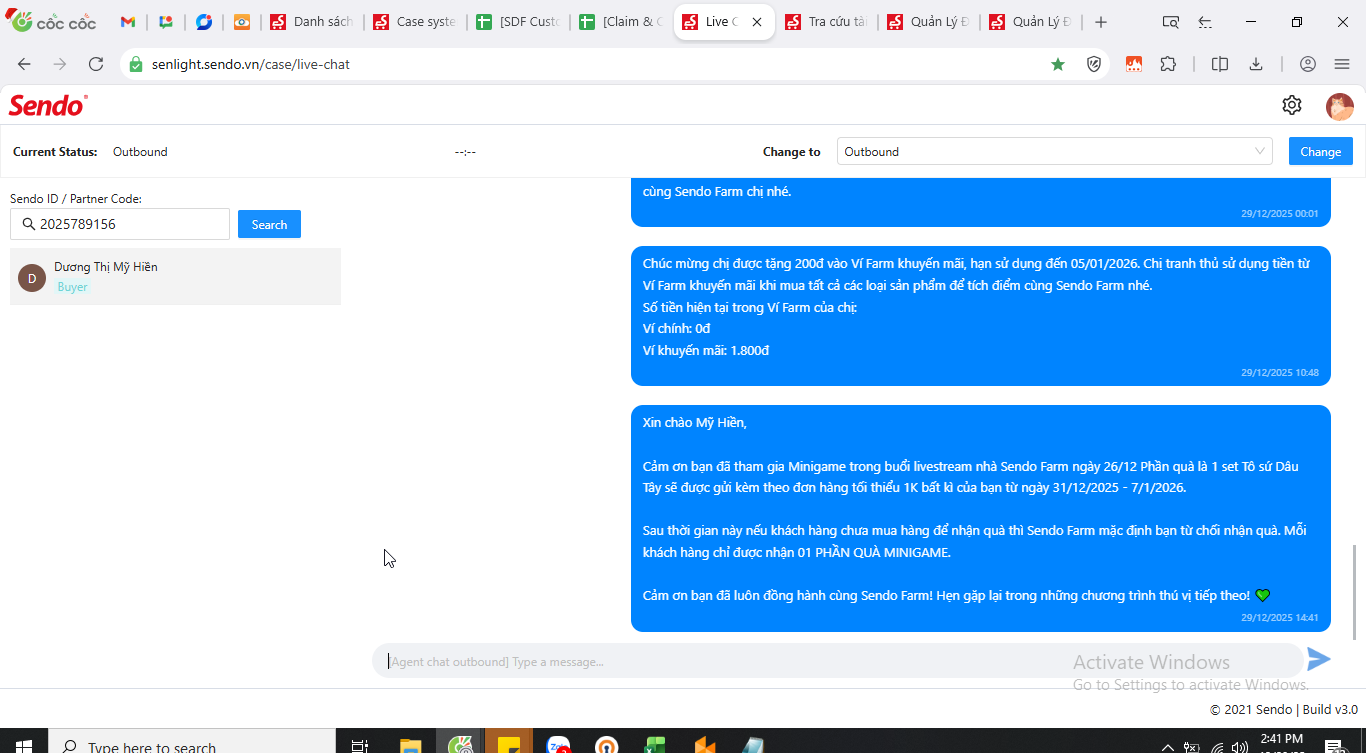
Task: Click the chat message input box
Action: [x=838, y=661]
